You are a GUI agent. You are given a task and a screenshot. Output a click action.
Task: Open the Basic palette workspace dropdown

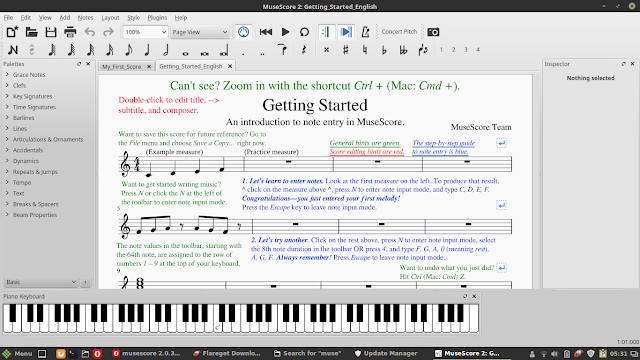click(x=41, y=282)
